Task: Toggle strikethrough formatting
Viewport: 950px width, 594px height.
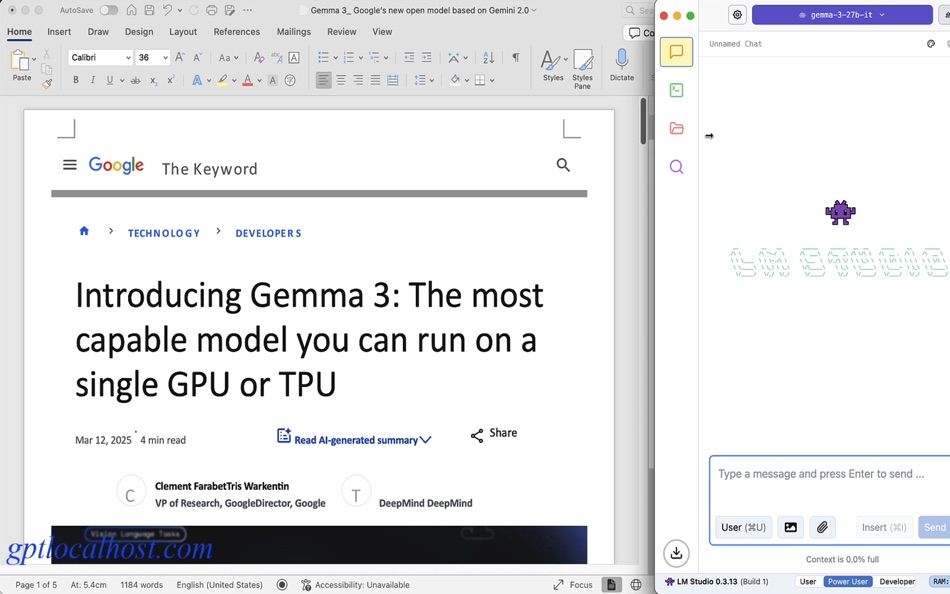Action: coord(135,80)
